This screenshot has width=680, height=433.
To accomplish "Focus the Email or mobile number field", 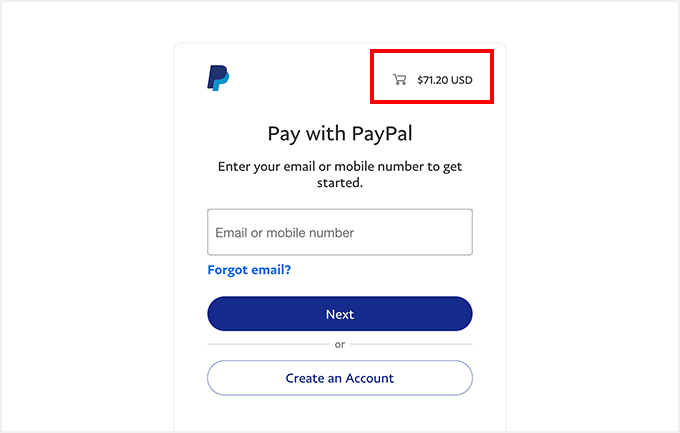I will (340, 232).
